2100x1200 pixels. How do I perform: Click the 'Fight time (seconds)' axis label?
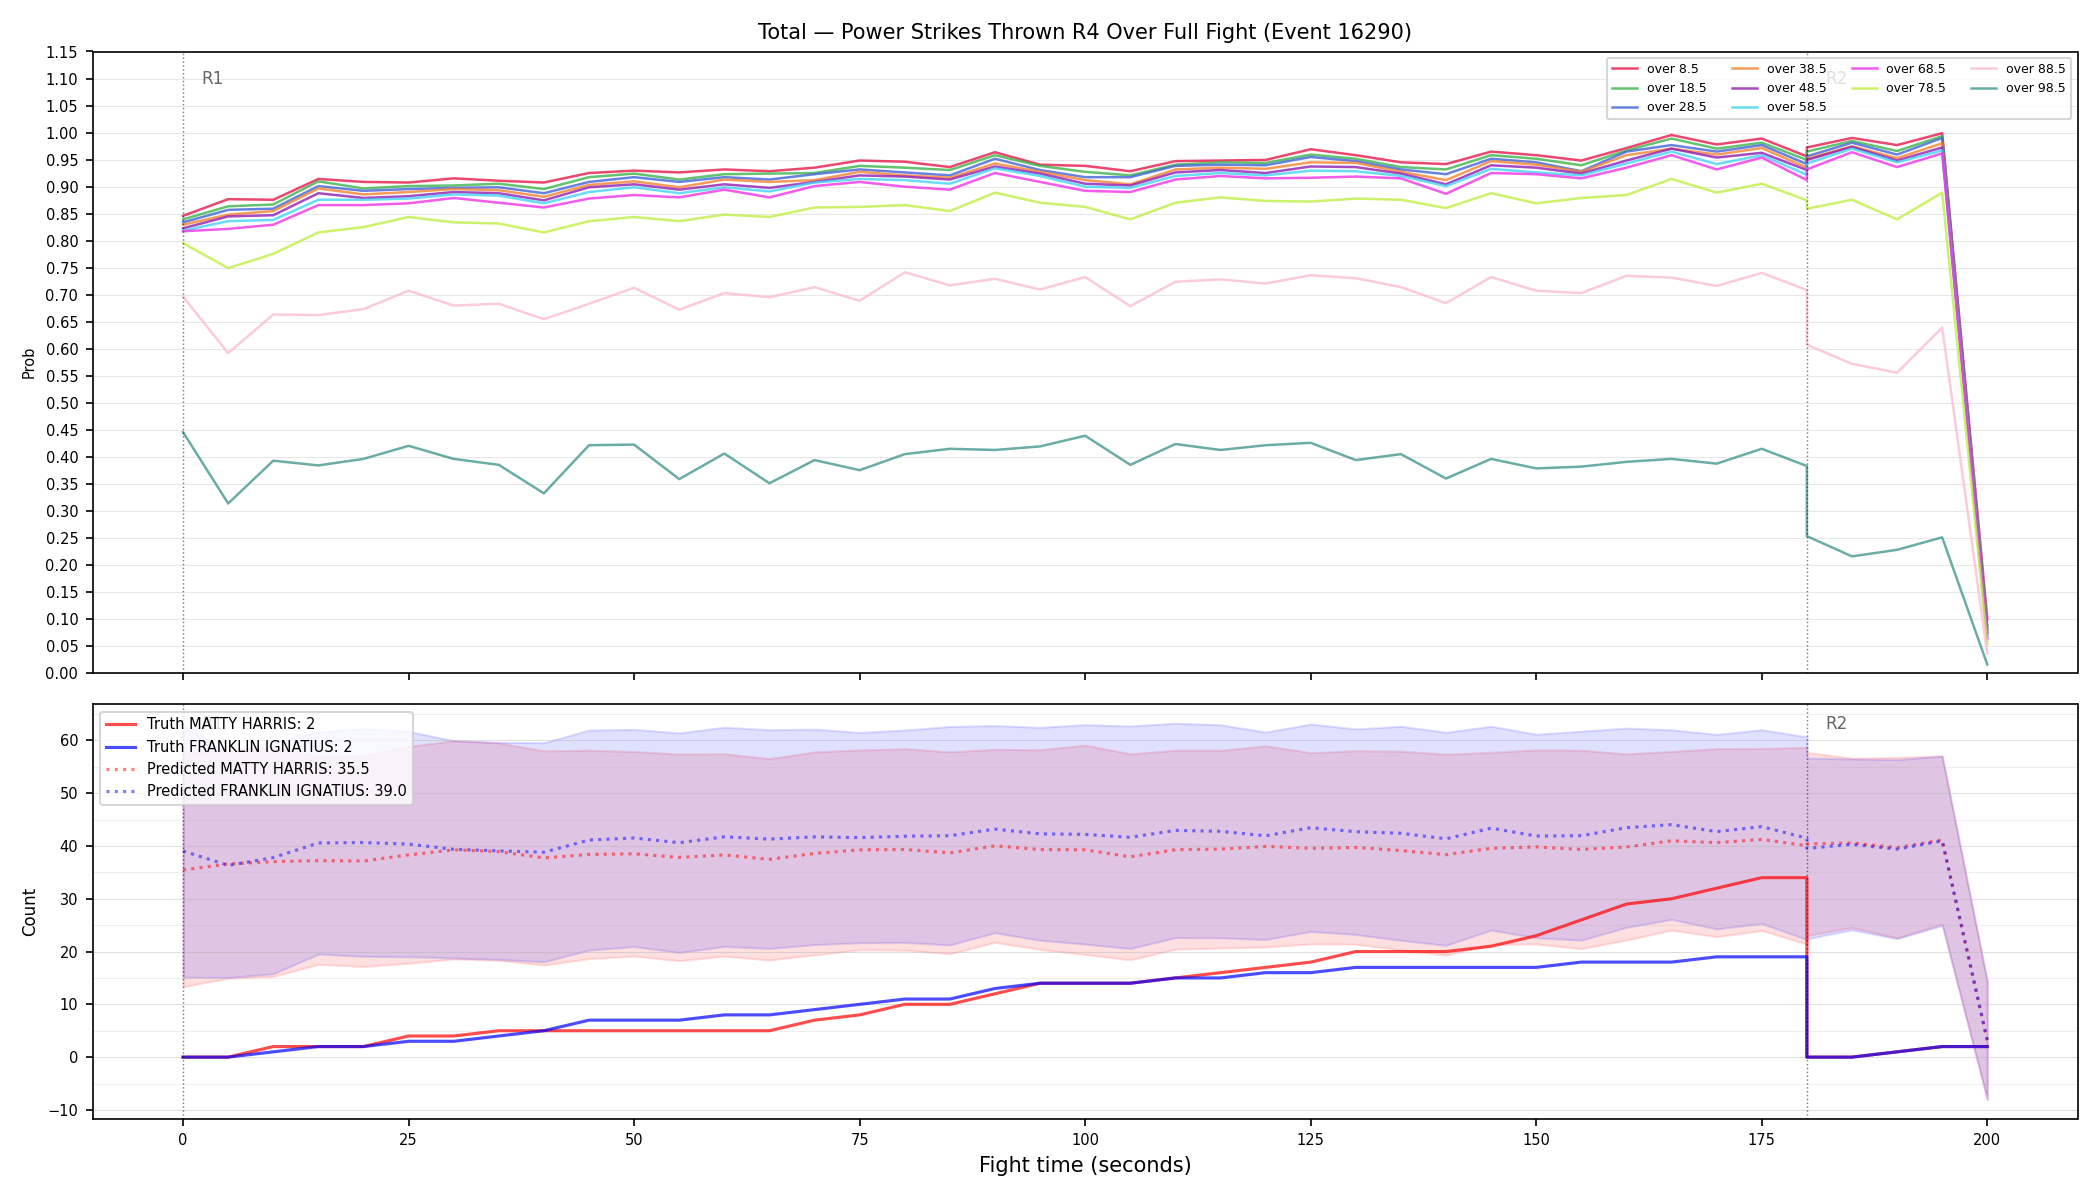(1085, 1165)
